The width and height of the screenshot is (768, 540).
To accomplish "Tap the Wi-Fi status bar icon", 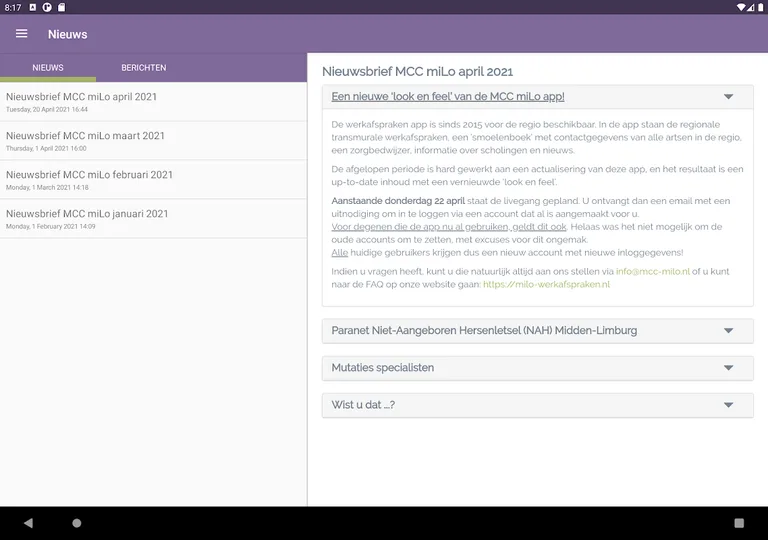I will pyautogui.click(x=741, y=7).
